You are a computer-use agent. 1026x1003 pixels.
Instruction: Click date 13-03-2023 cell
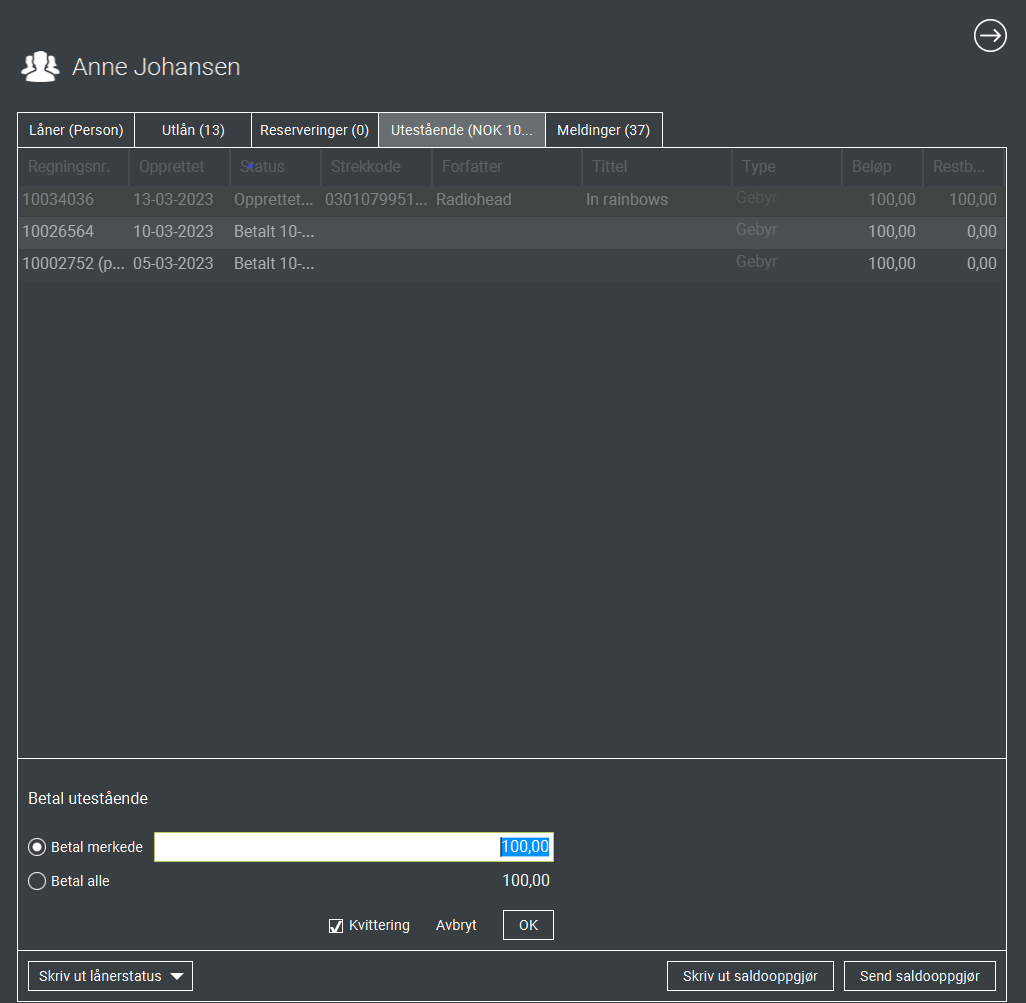(x=173, y=200)
